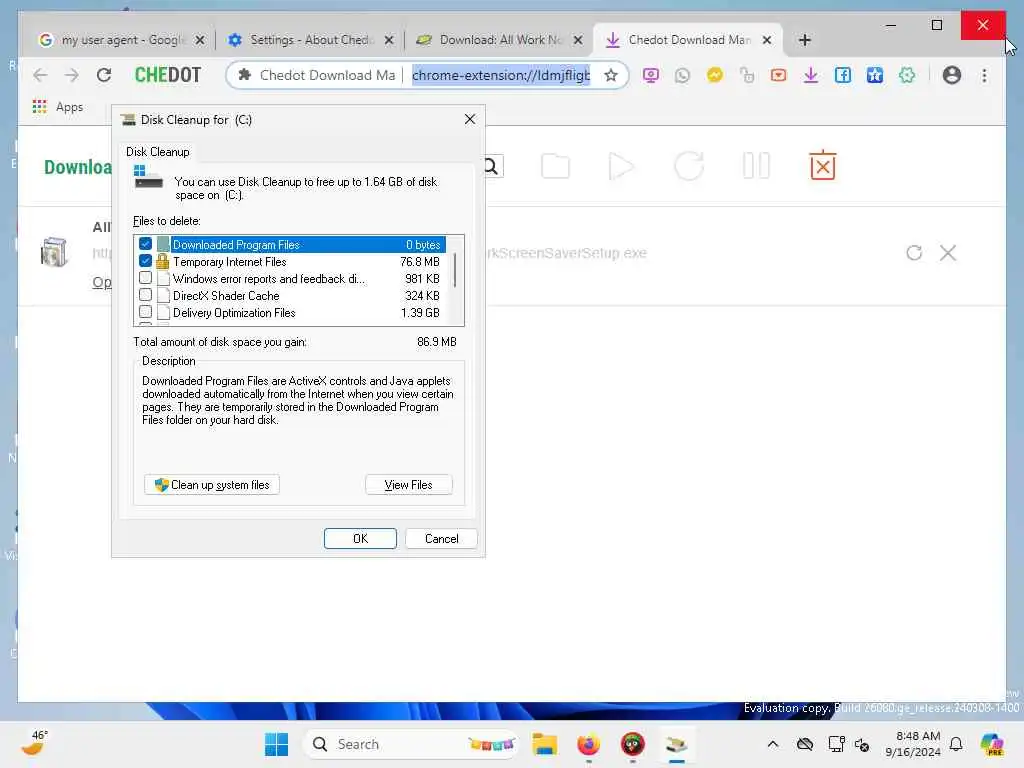
Task: Uncheck Temporary Internet Files checkbox
Action: pyautogui.click(x=145, y=261)
